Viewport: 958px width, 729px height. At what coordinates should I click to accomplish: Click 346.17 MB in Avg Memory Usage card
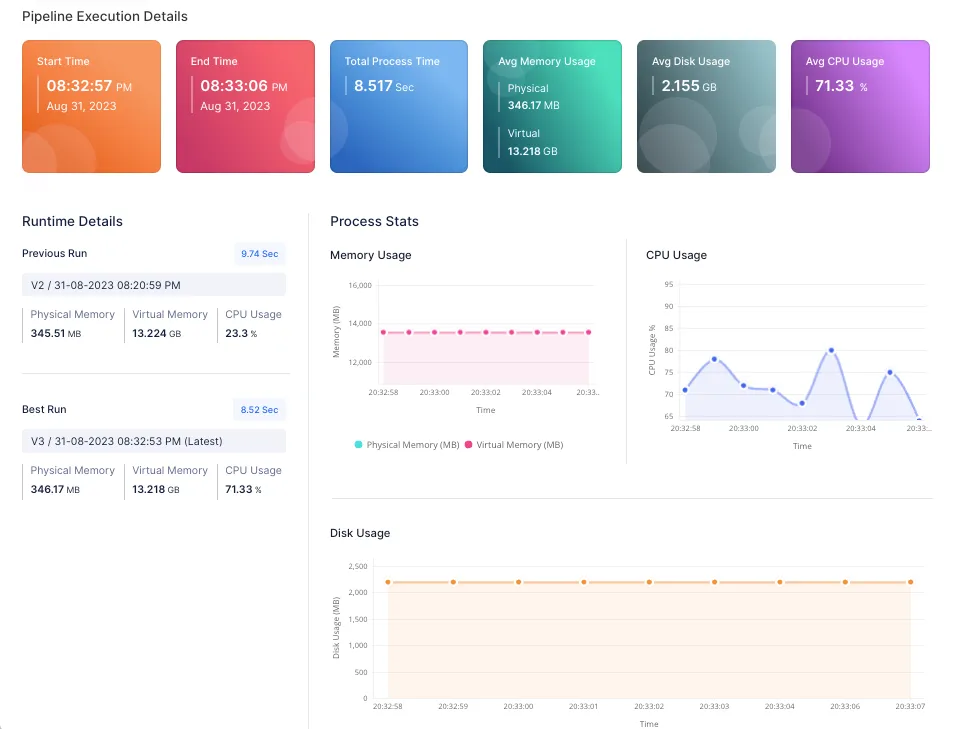[x=533, y=105]
